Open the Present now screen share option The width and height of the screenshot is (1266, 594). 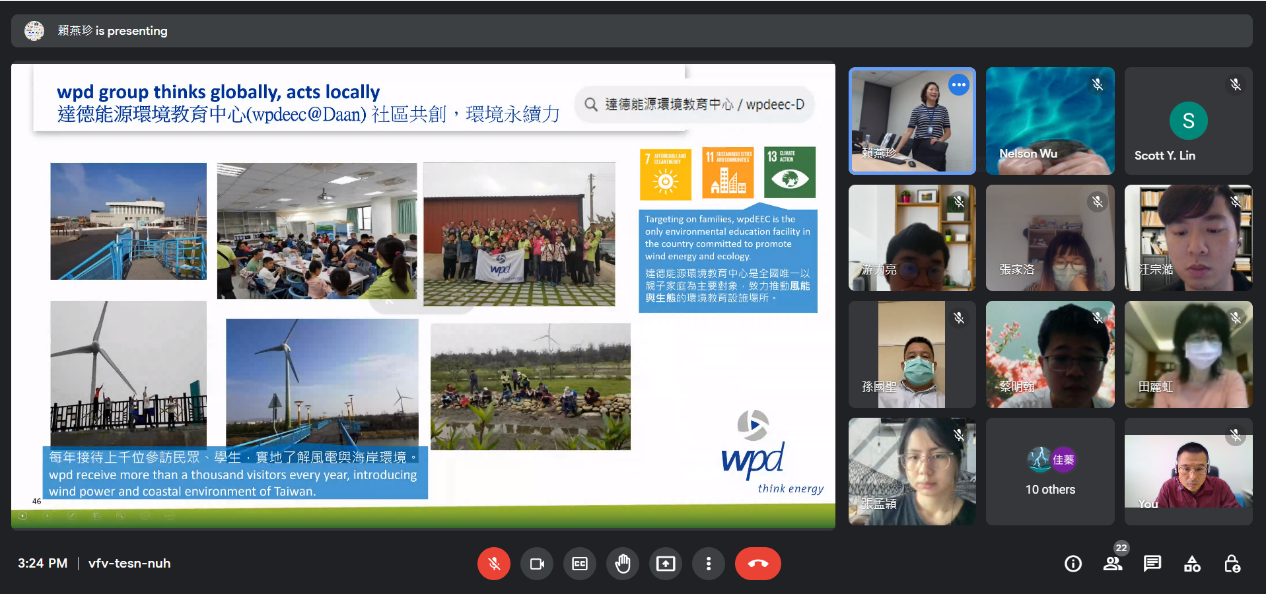pos(665,563)
